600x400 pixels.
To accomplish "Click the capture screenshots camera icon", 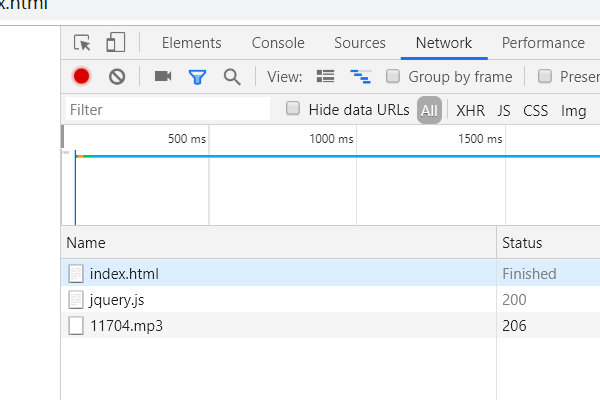I will point(163,76).
